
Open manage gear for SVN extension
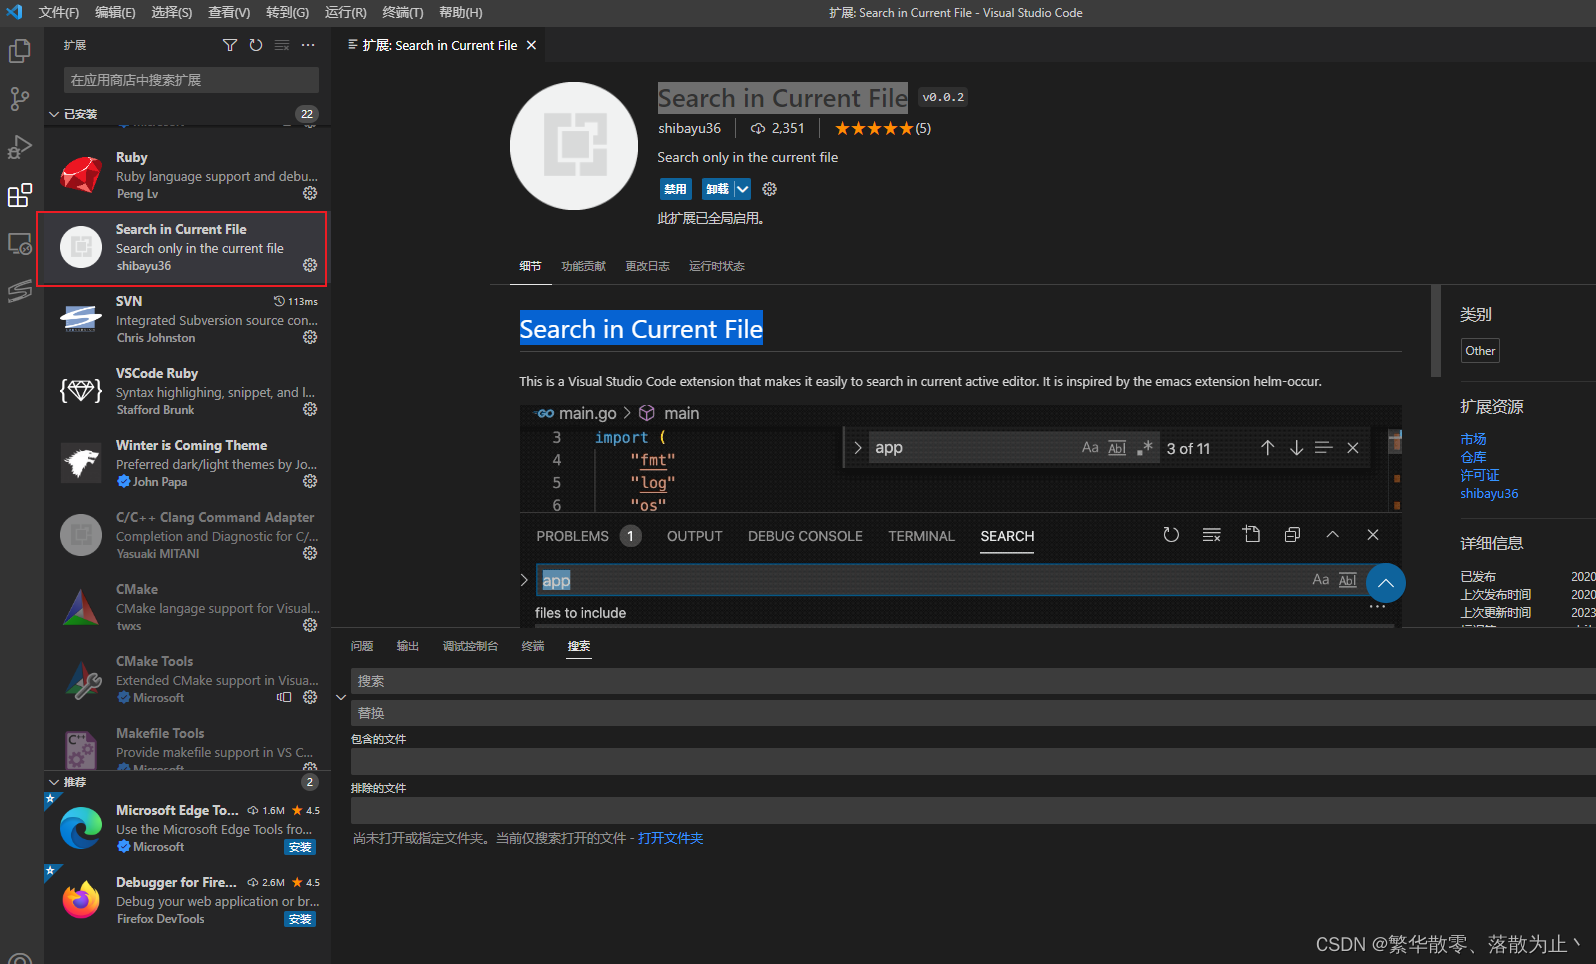coord(310,337)
